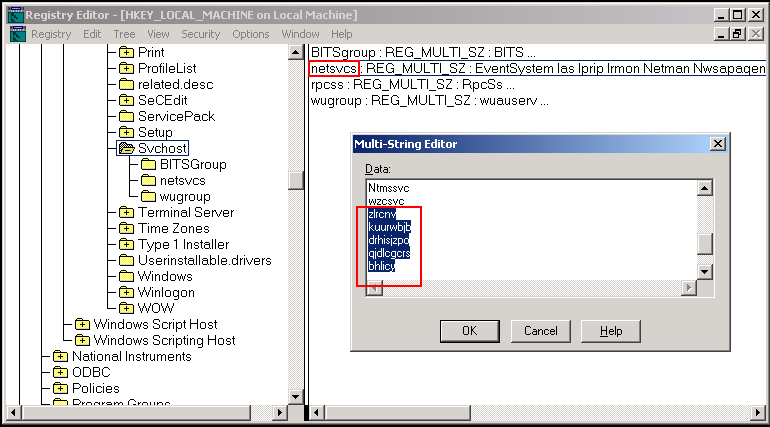Open the Window menu
The width and height of the screenshot is (770, 427).
point(300,34)
